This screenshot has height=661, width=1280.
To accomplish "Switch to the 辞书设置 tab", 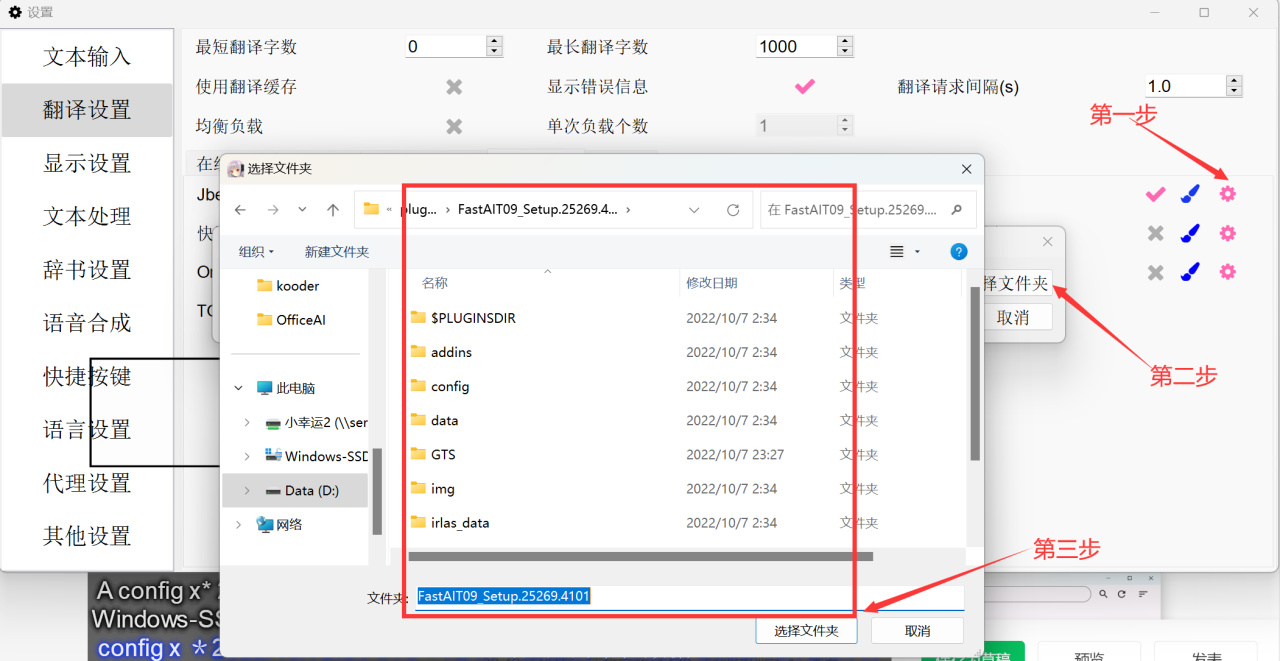I will pyautogui.click(x=87, y=270).
